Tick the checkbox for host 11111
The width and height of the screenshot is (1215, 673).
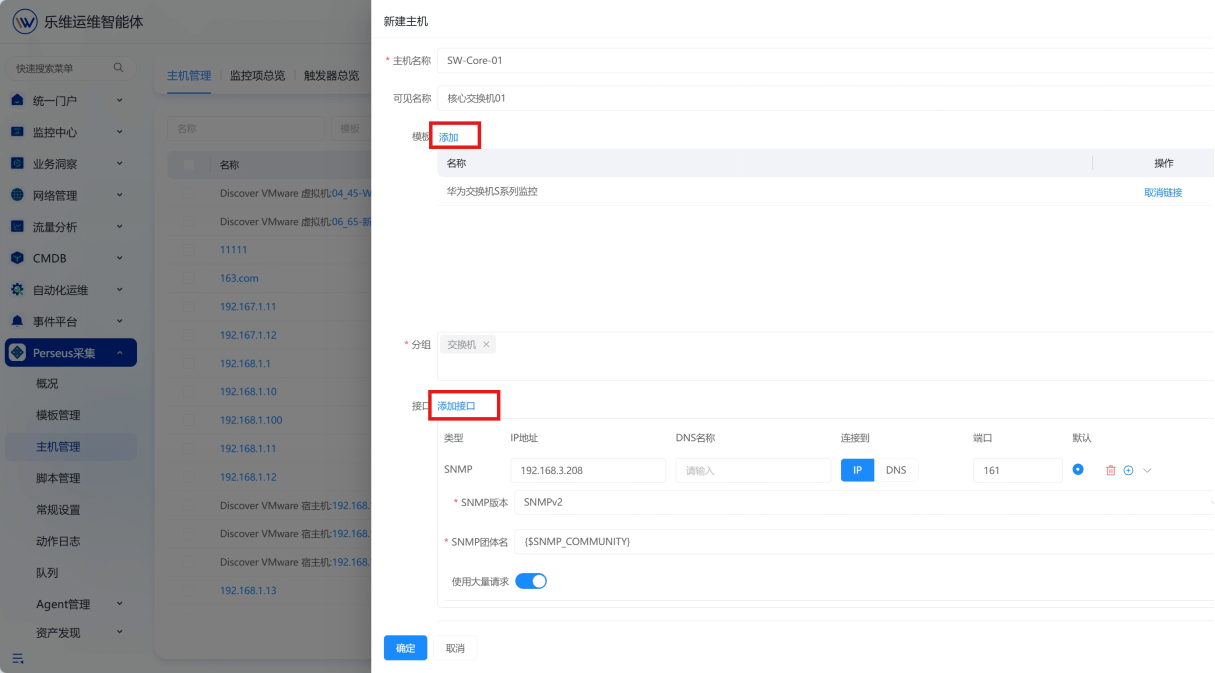click(x=189, y=249)
